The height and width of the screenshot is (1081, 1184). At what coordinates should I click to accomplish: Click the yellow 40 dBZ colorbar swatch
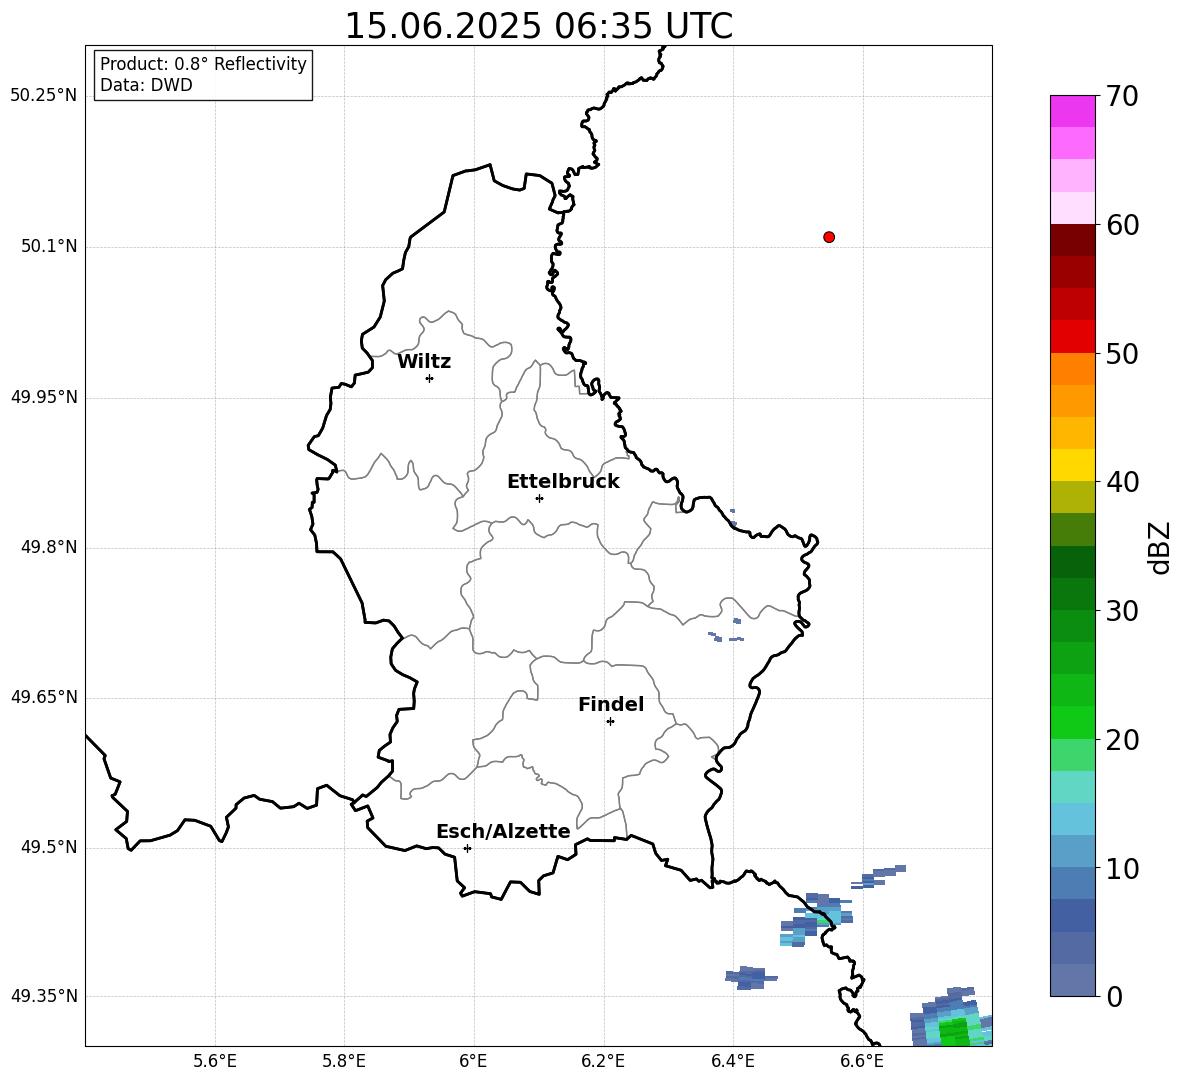(x=1072, y=465)
